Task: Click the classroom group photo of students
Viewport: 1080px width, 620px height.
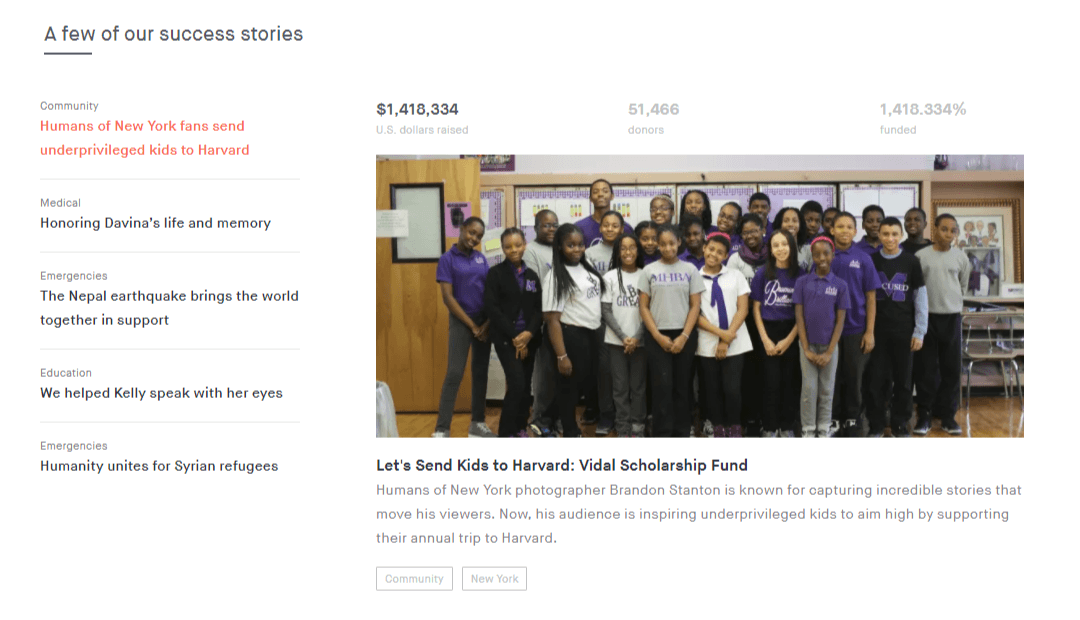Action: (700, 296)
